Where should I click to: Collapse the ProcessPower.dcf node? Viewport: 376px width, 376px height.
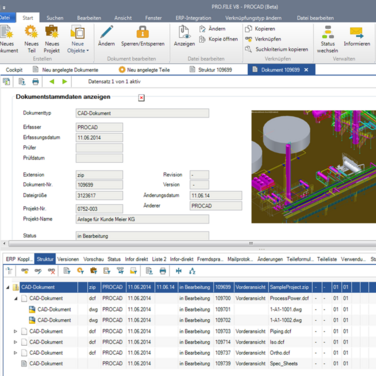(15, 298)
